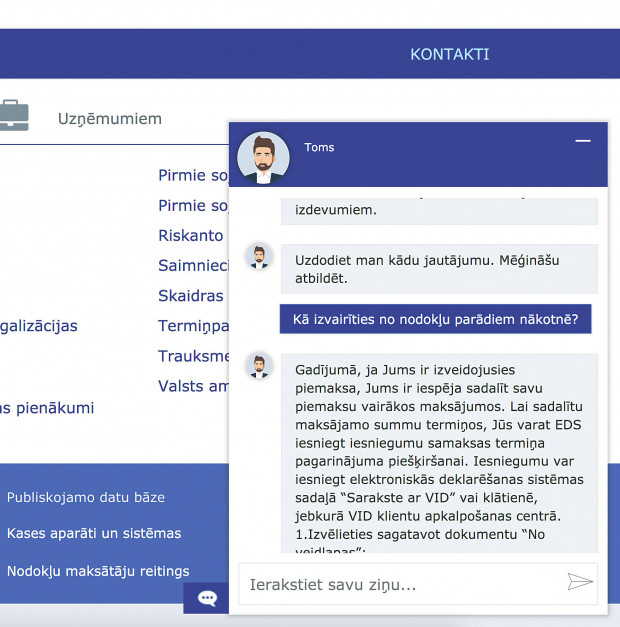Open the 'Saimnieci' link

[x=193, y=266]
